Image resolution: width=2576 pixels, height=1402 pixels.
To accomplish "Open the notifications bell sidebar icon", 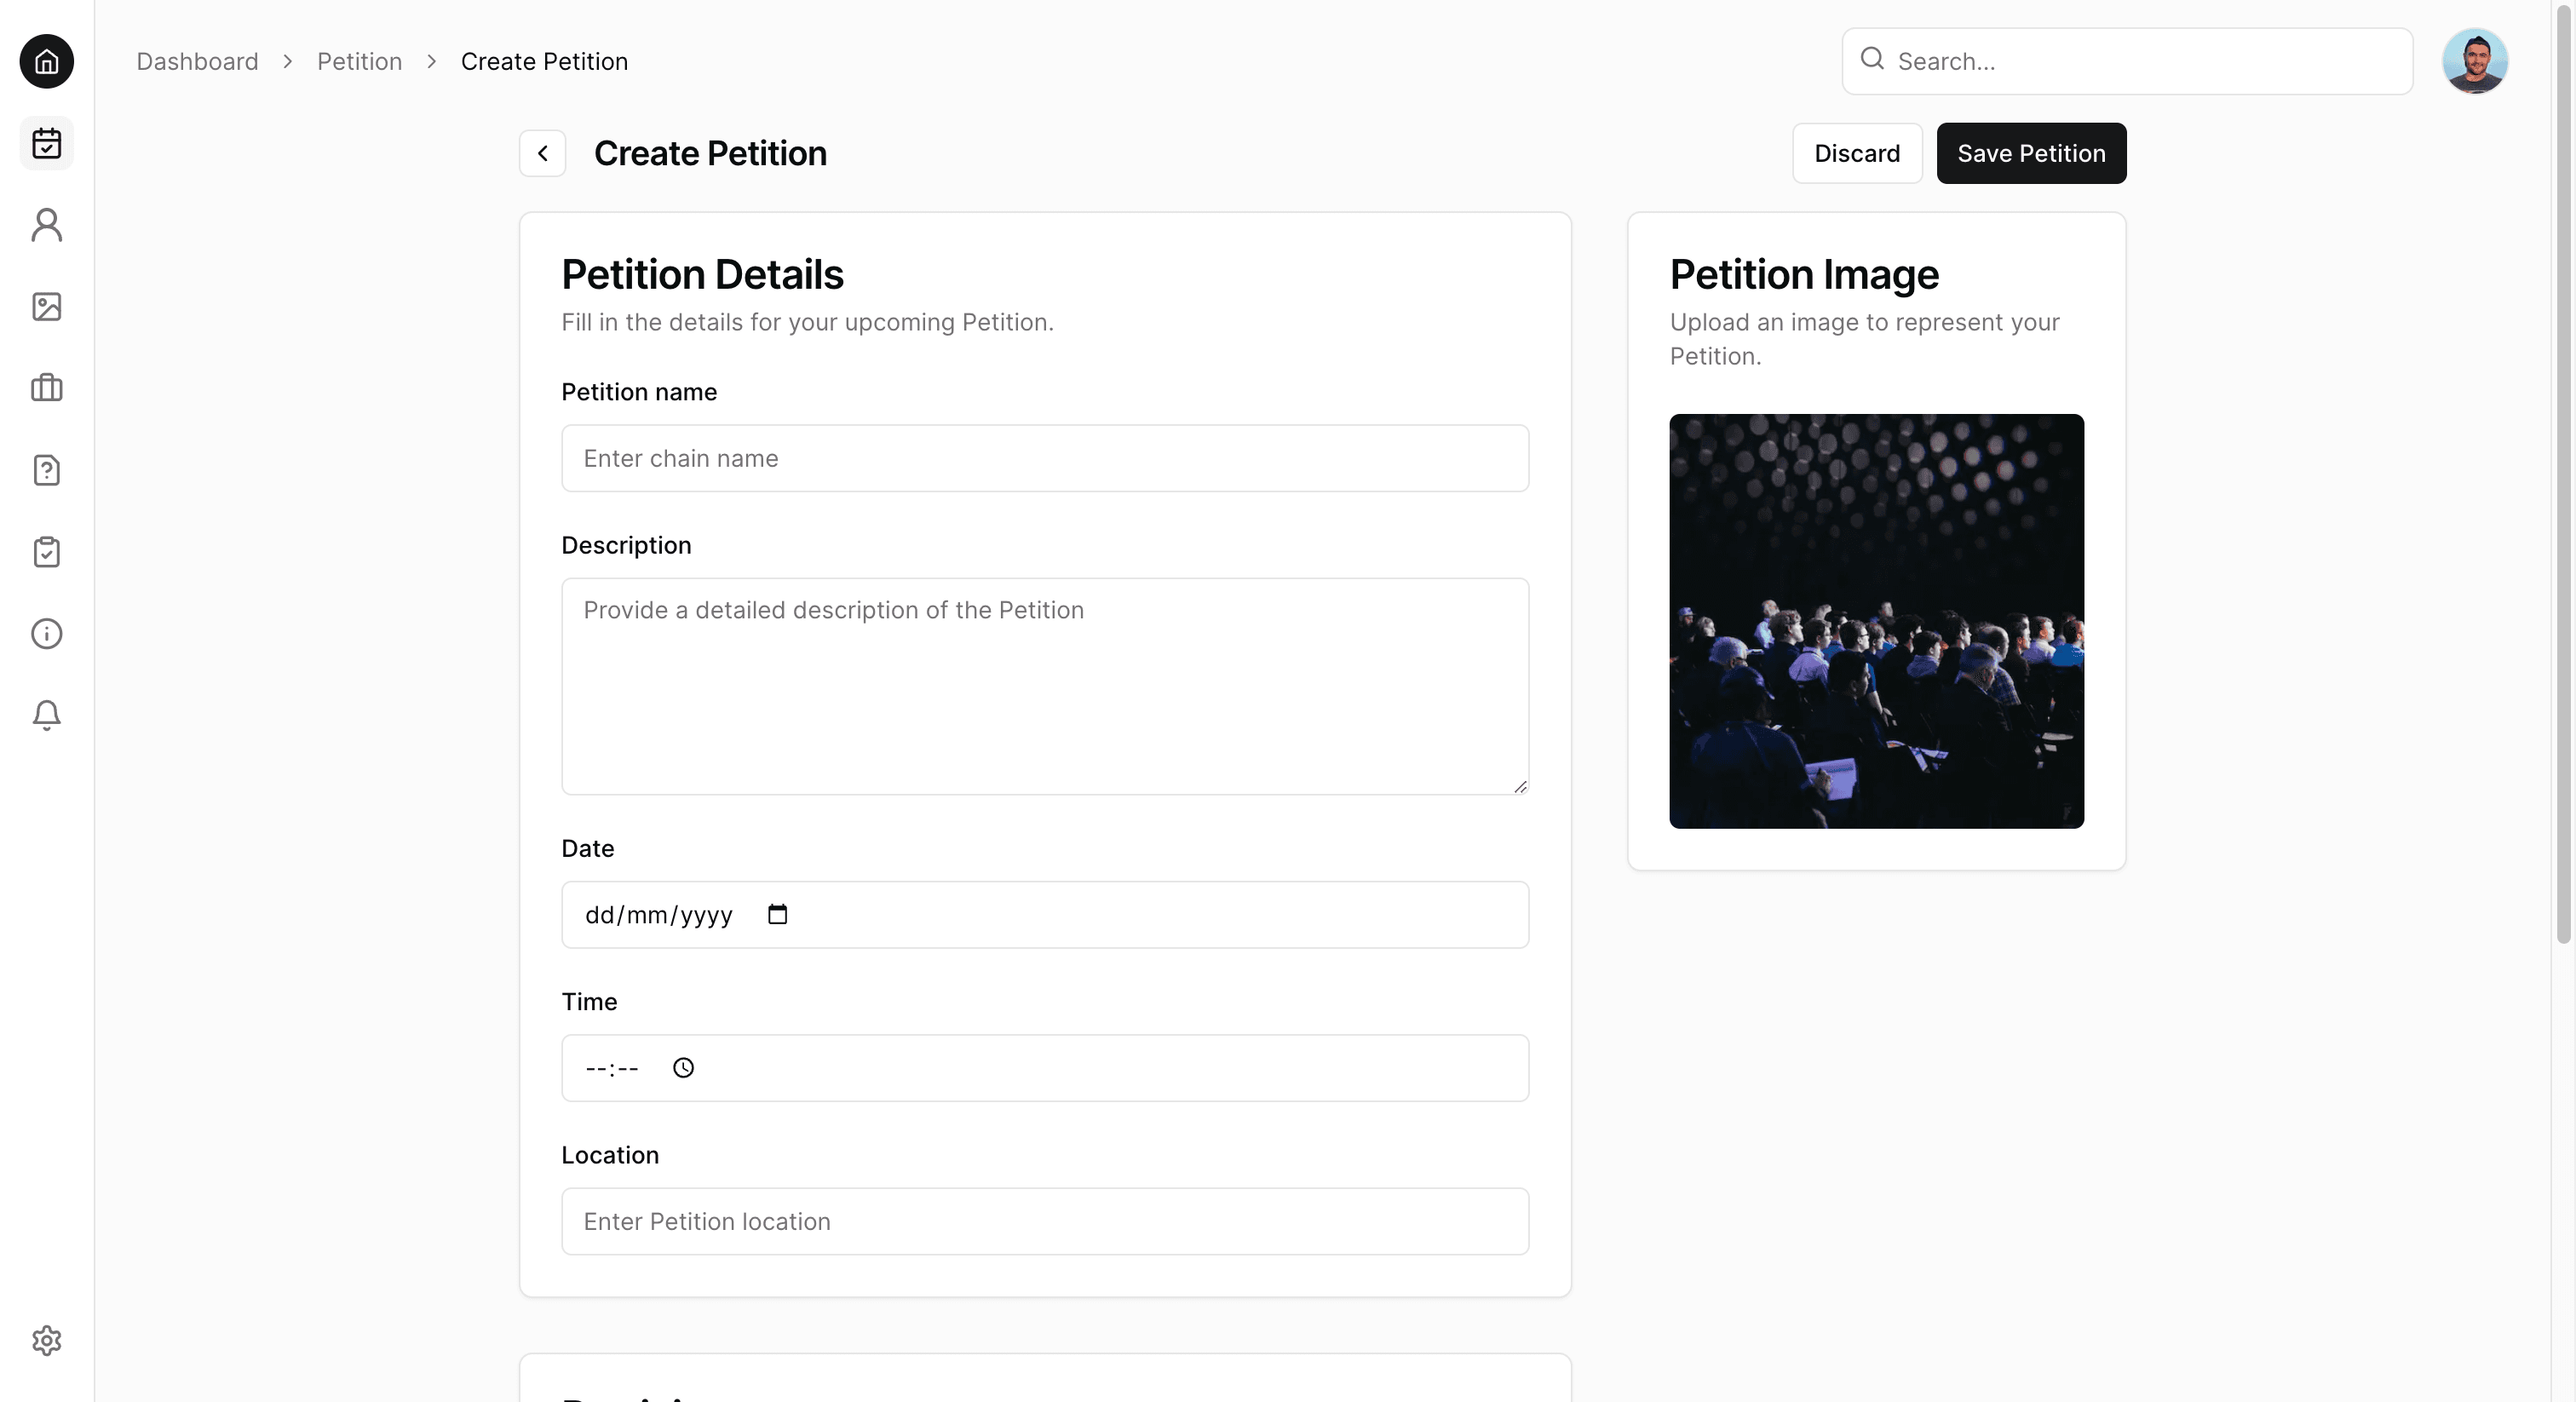I will (x=47, y=715).
